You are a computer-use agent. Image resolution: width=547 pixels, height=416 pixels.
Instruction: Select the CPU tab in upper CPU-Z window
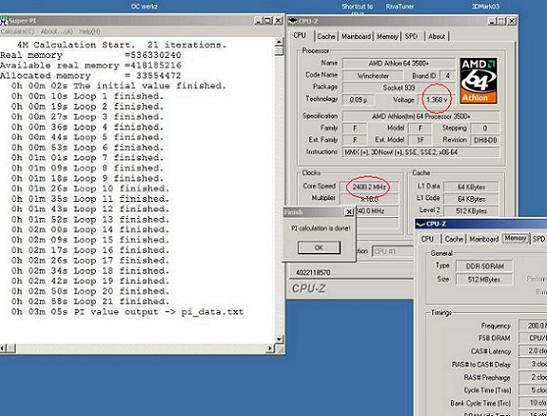300,36
